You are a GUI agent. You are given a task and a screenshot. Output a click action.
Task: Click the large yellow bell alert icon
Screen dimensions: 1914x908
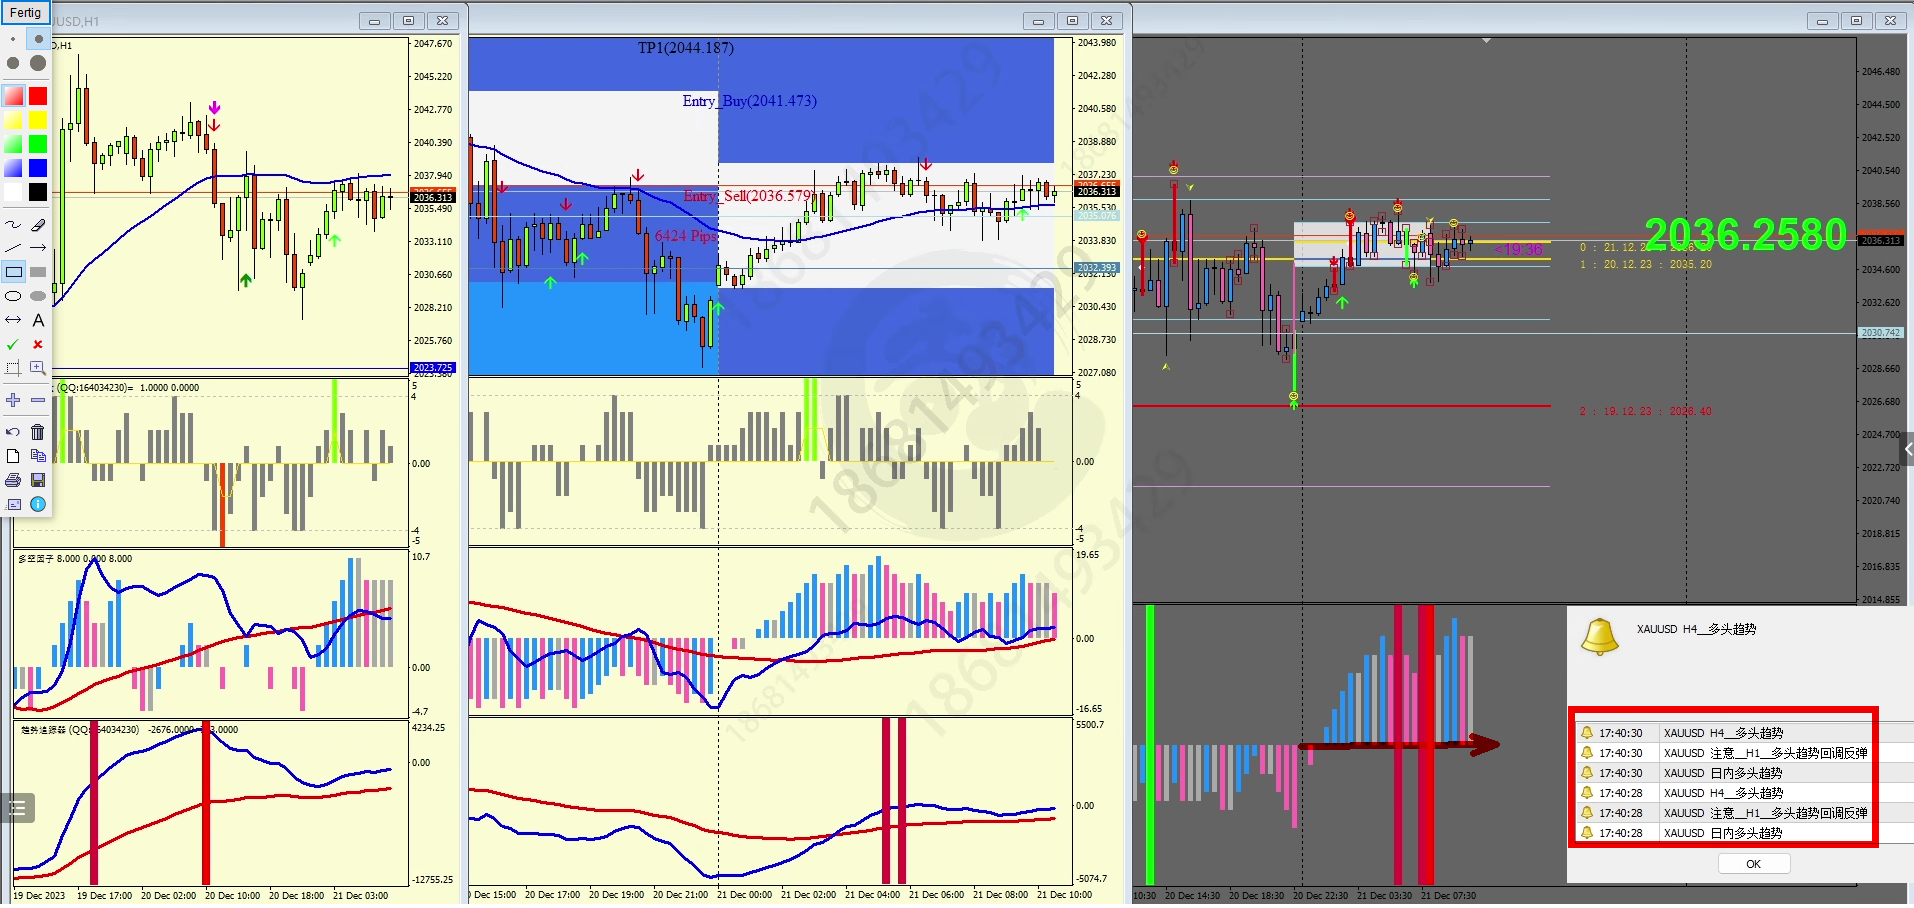click(x=1599, y=636)
